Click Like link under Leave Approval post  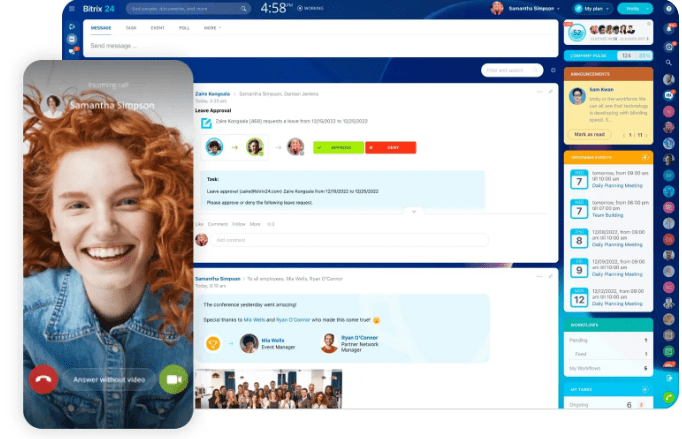(199, 224)
